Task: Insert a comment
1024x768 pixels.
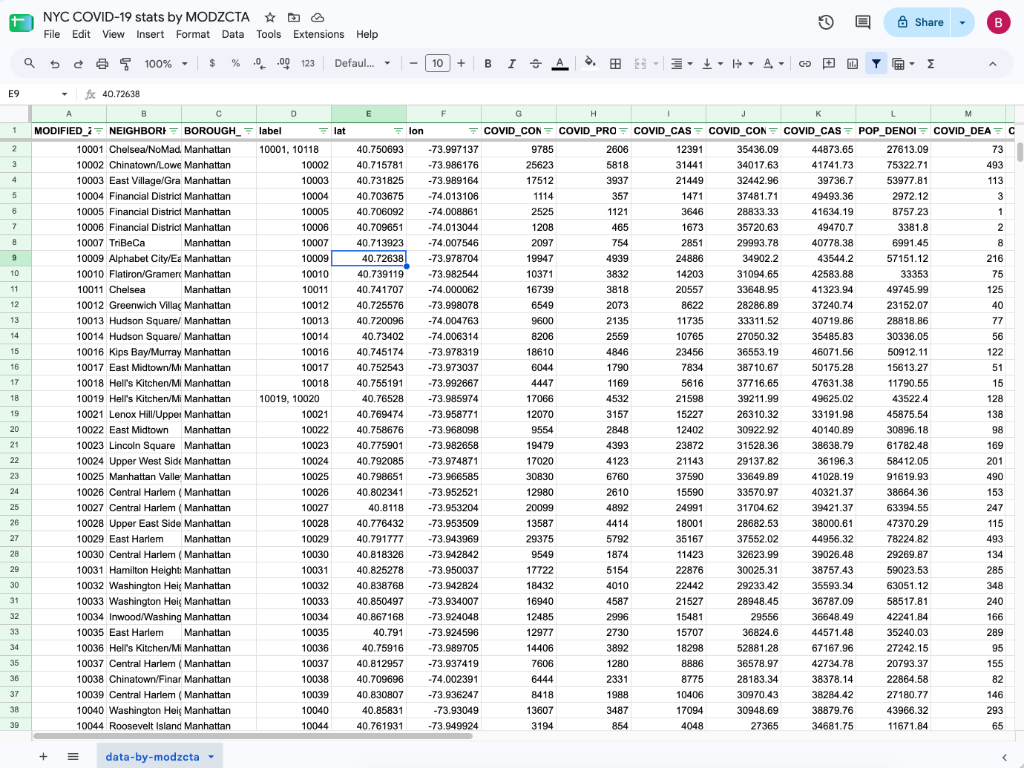Action: click(x=829, y=63)
